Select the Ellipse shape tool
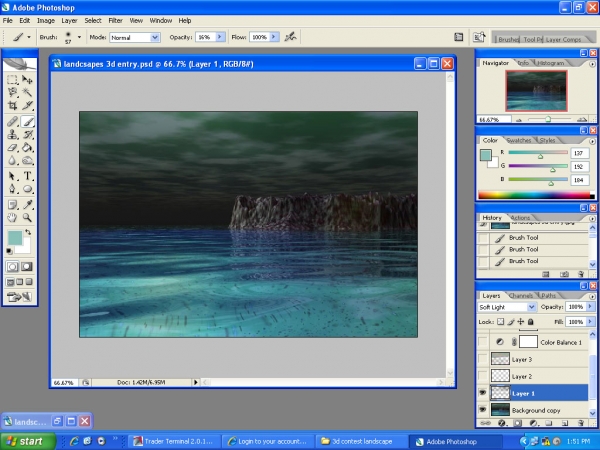Screen dimensions: 600x450 click(27, 189)
